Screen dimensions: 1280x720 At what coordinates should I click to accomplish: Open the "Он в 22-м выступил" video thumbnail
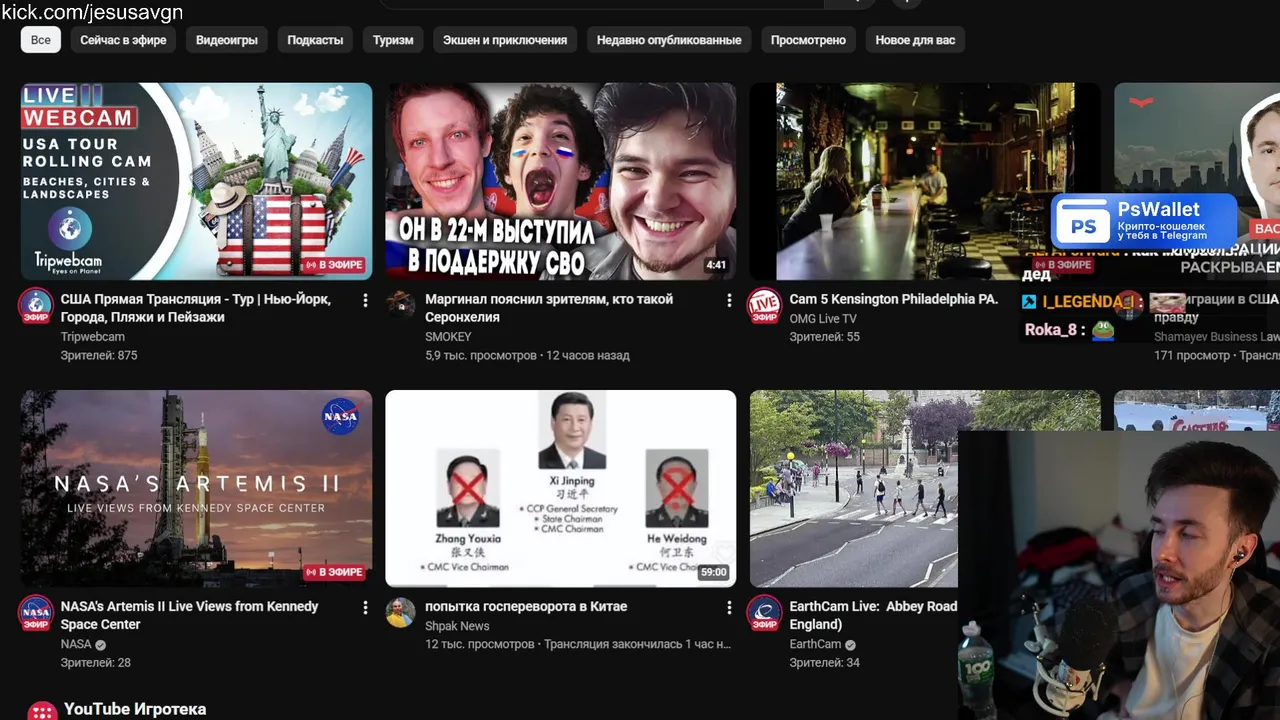tap(561, 181)
